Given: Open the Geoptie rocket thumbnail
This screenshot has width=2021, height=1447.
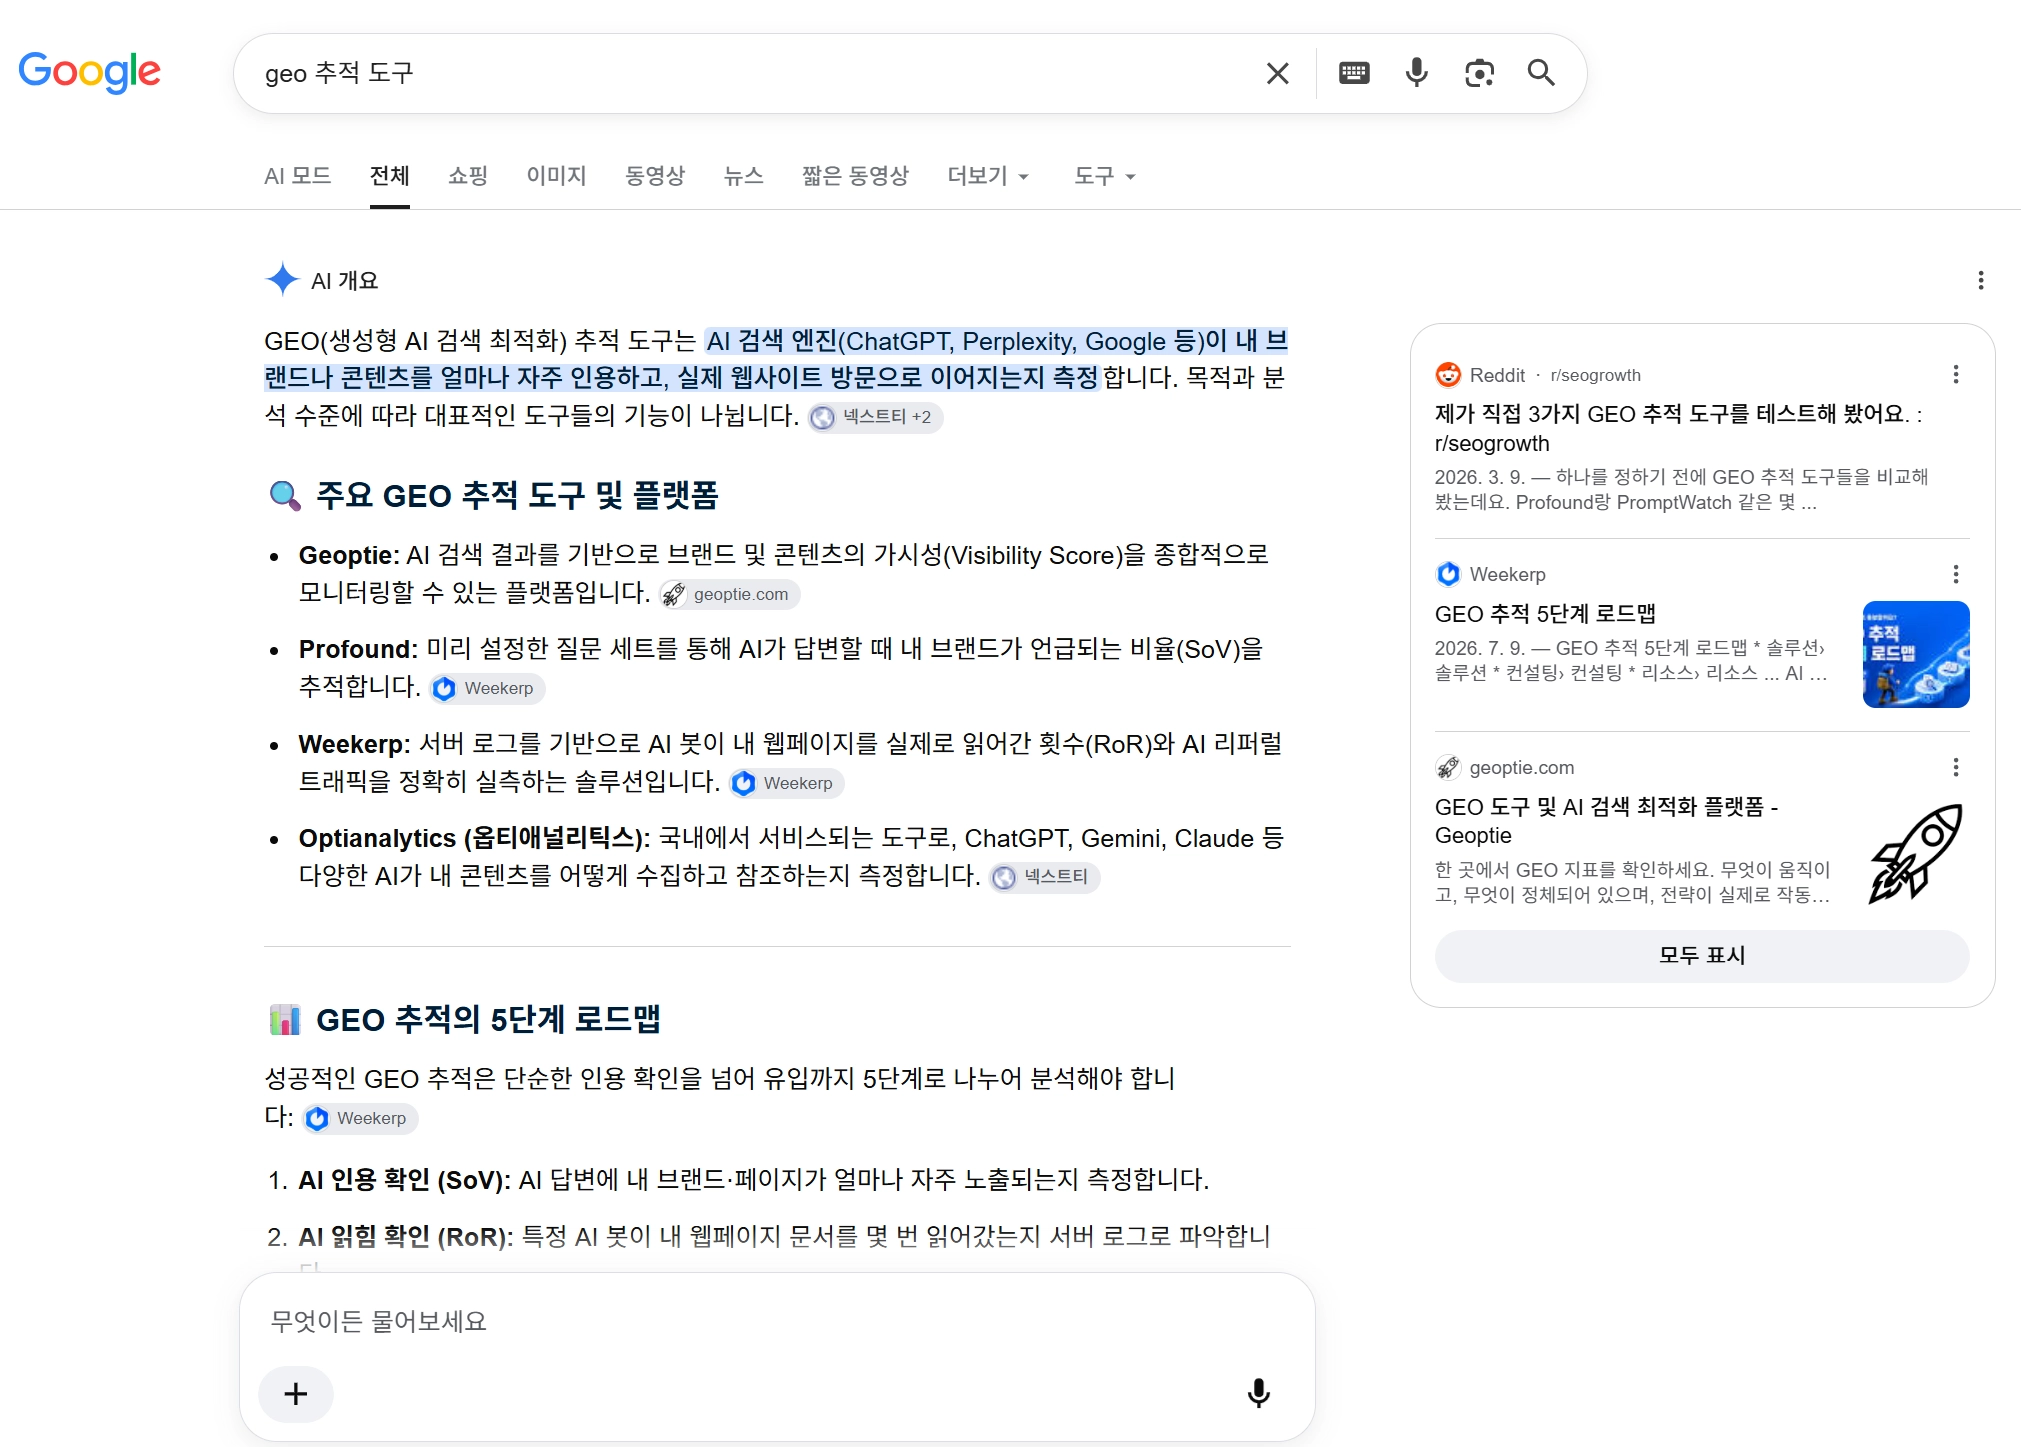Looking at the screenshot, I should pyautogui.click(x=1915, y=852).
